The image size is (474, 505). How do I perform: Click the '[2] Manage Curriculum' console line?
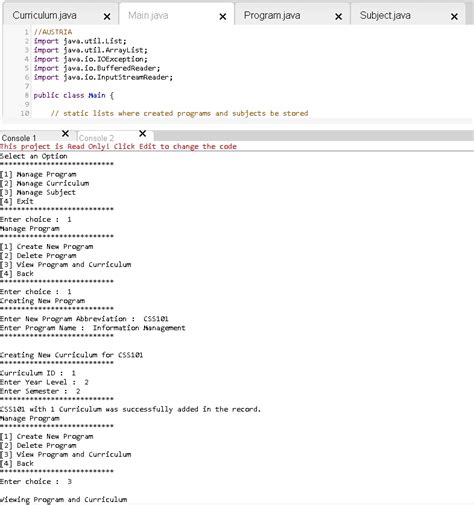(45, 183)
